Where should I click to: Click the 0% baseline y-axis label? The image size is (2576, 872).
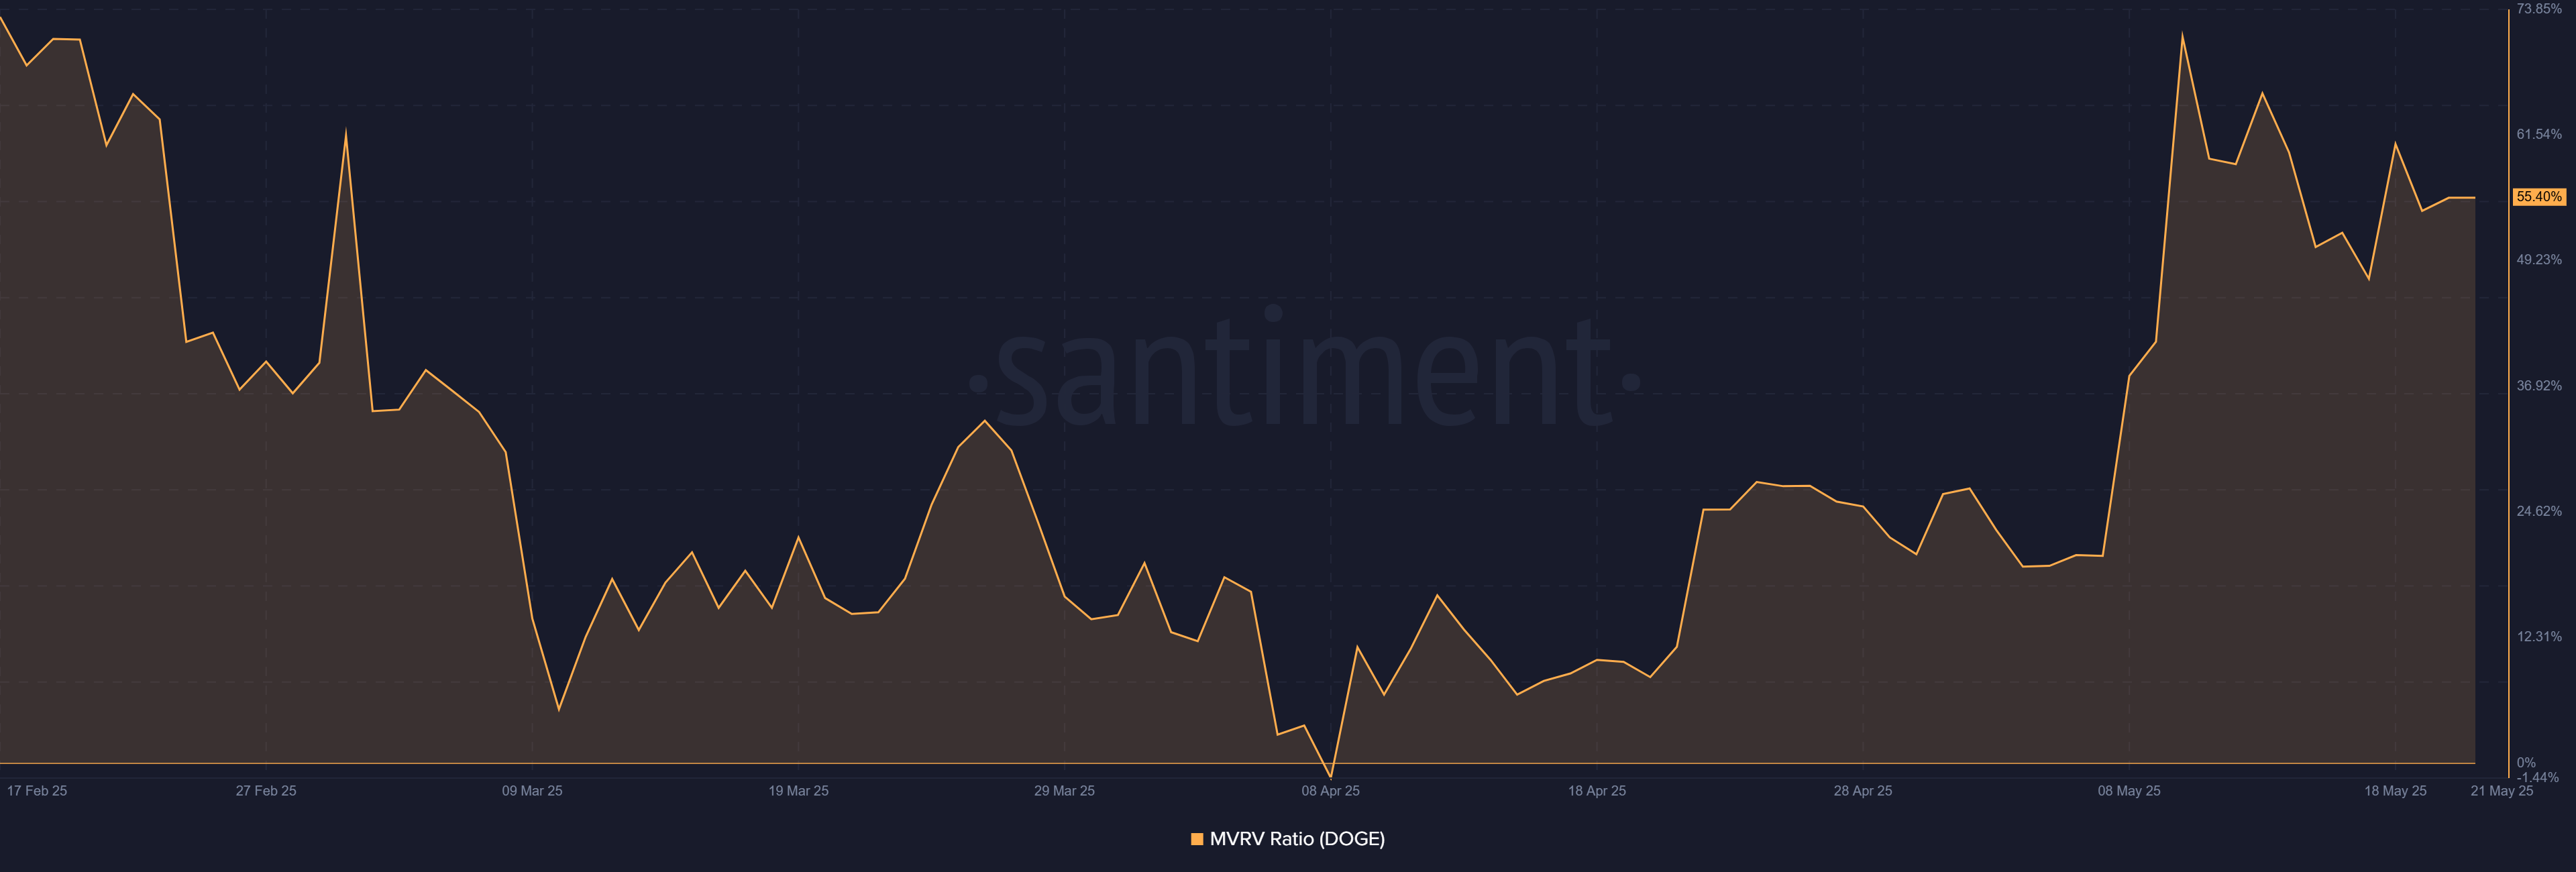click(2526, 763)
